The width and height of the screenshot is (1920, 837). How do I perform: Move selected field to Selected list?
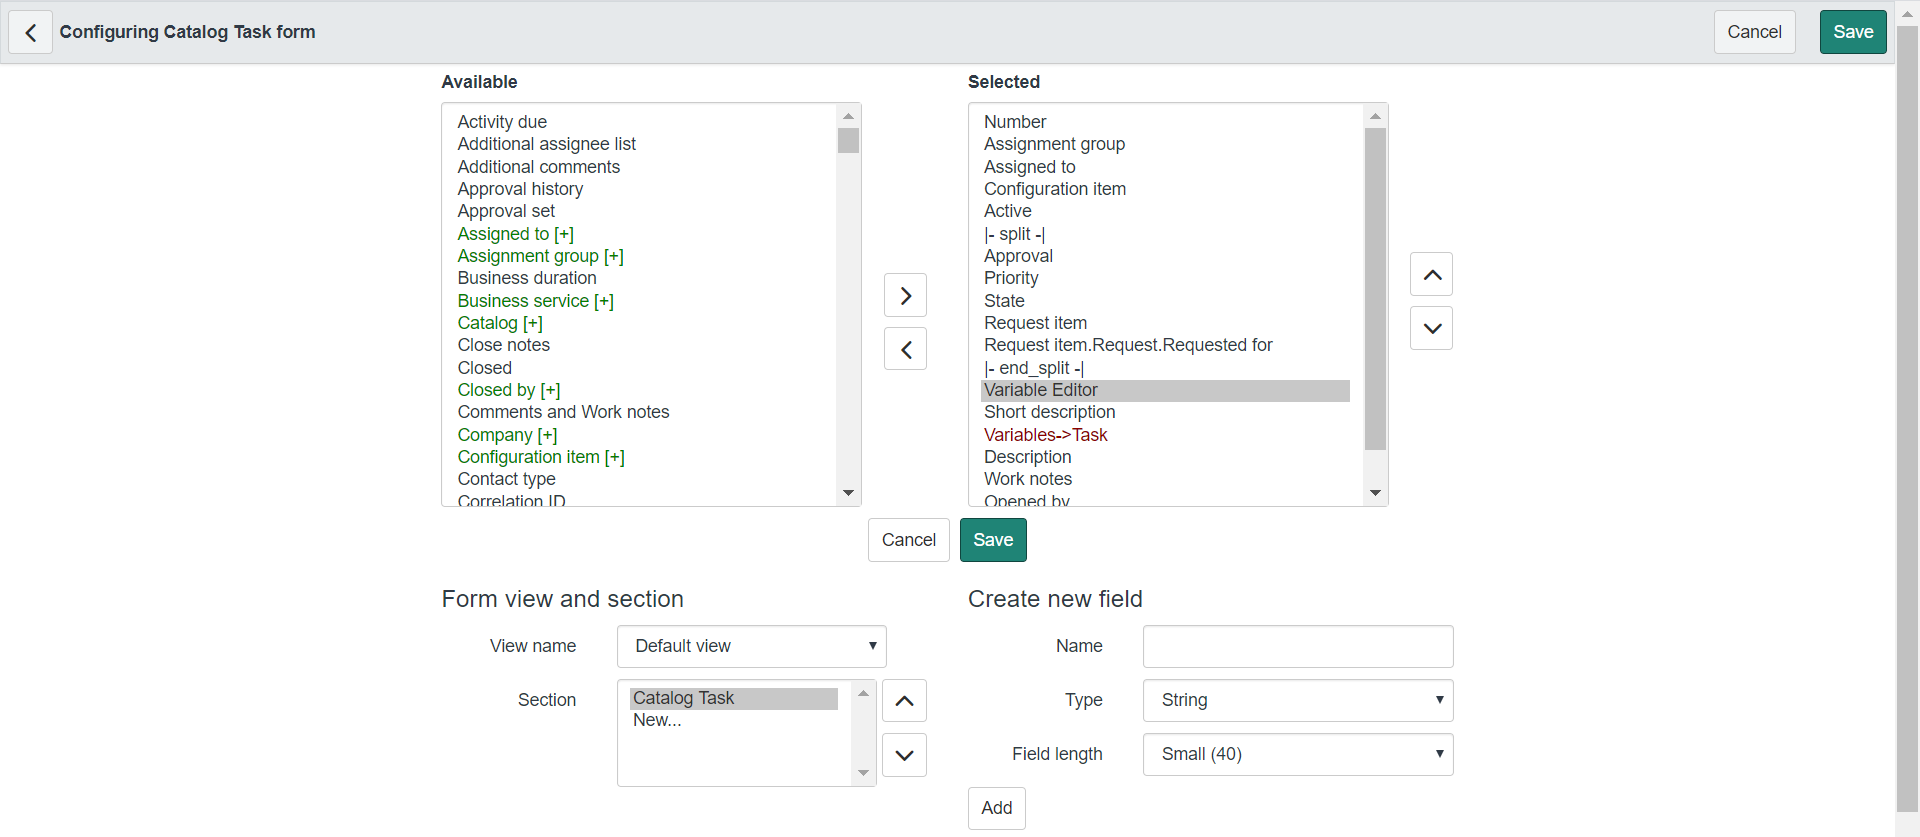click(x=905, y=295)
